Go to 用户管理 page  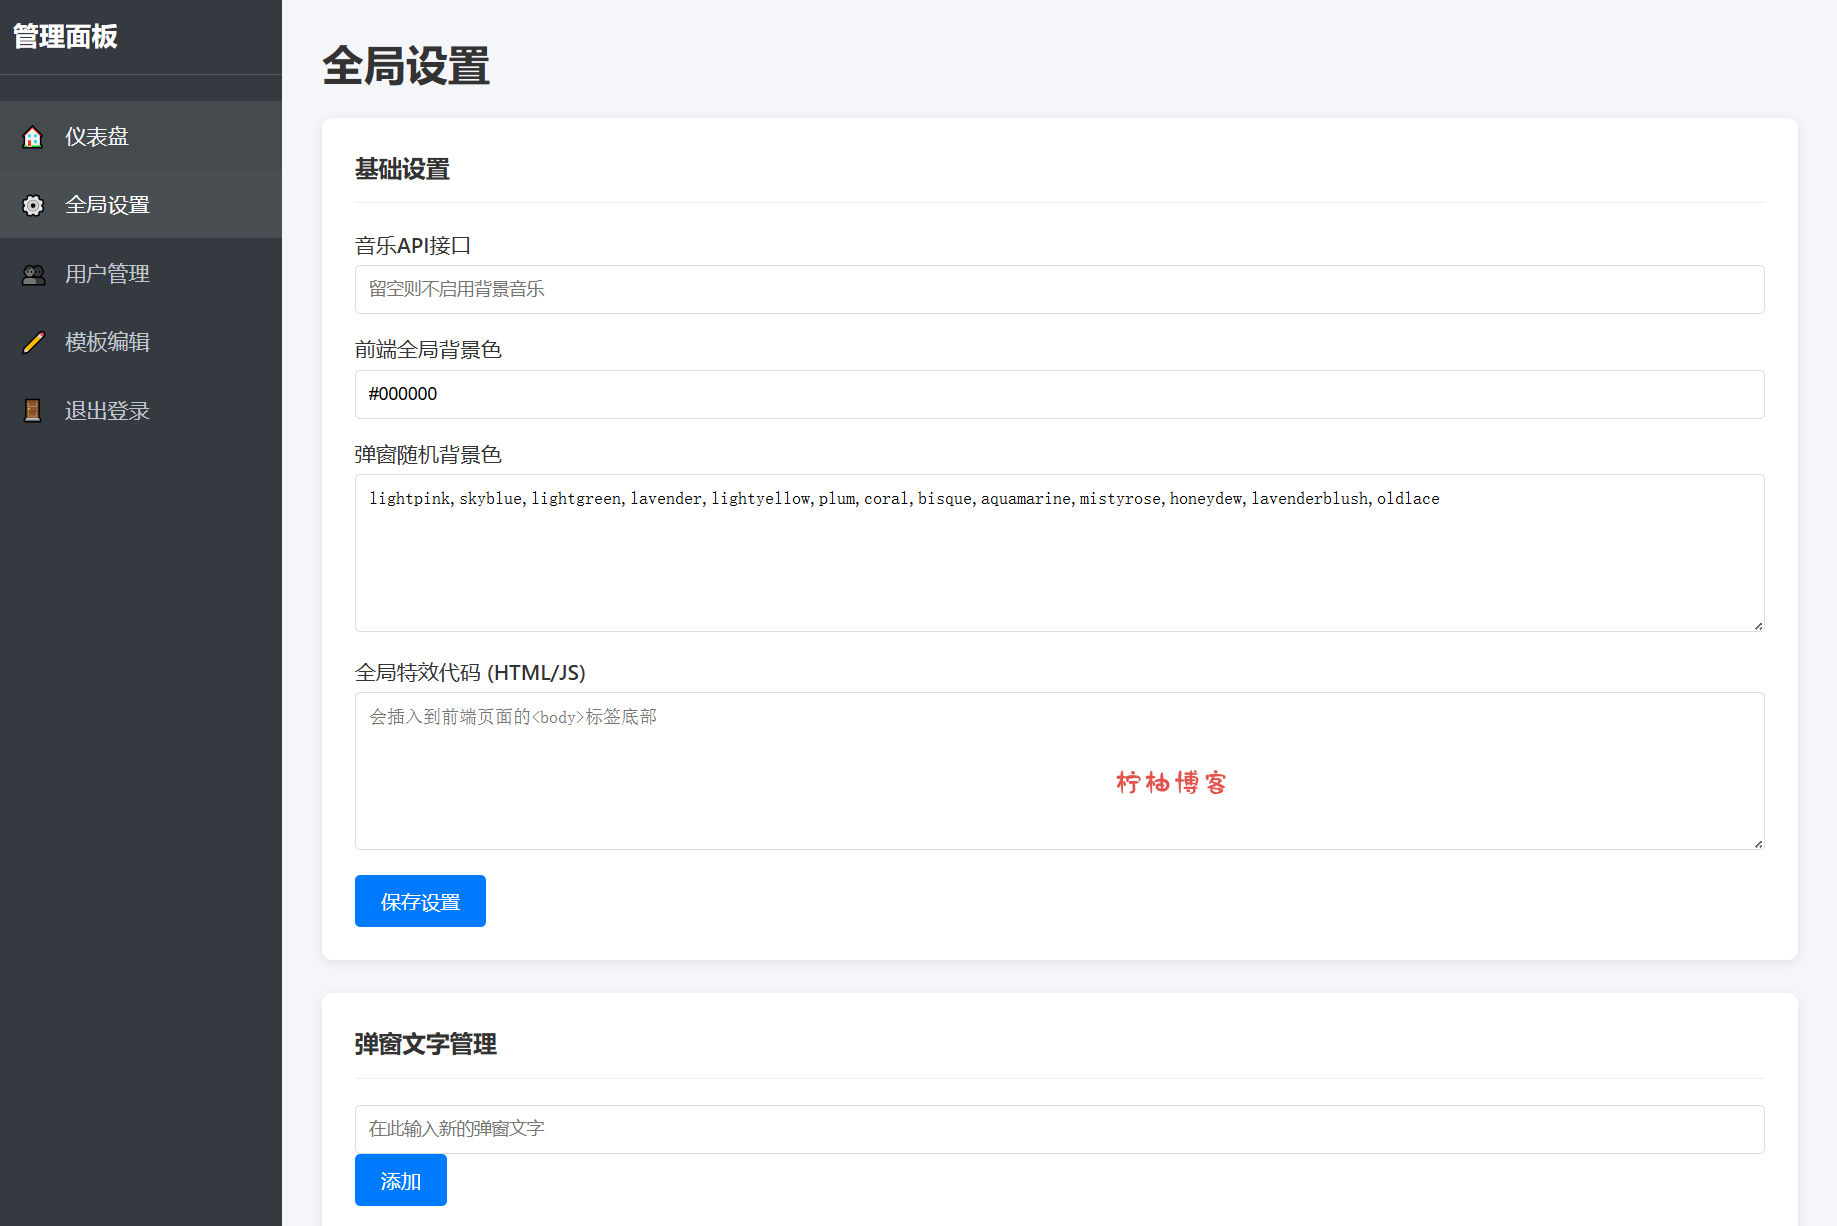[x=107, y=274]
